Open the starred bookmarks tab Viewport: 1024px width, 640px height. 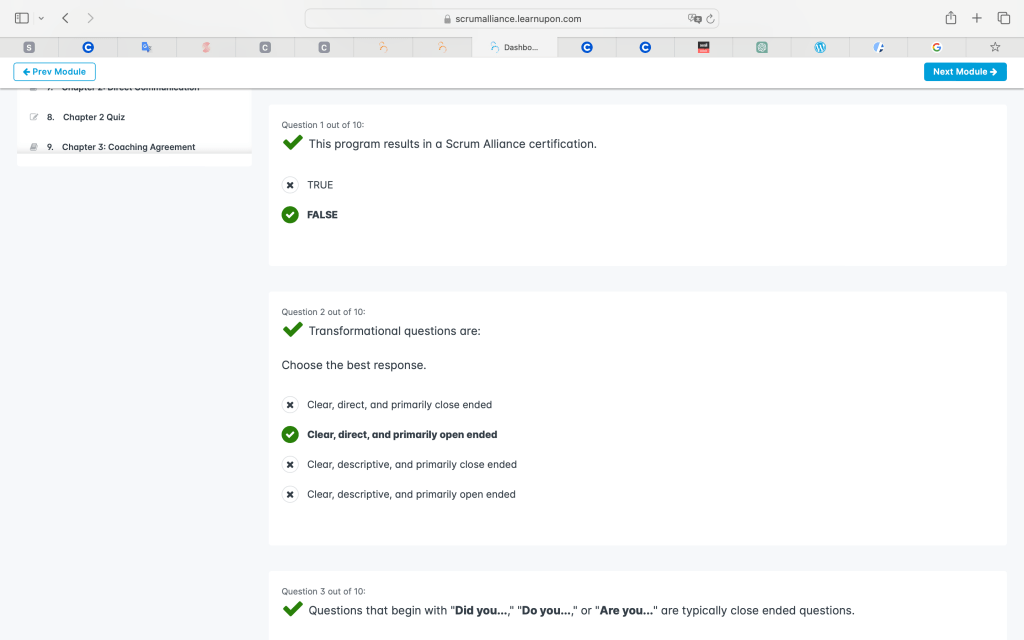click(x=994, y=47)
